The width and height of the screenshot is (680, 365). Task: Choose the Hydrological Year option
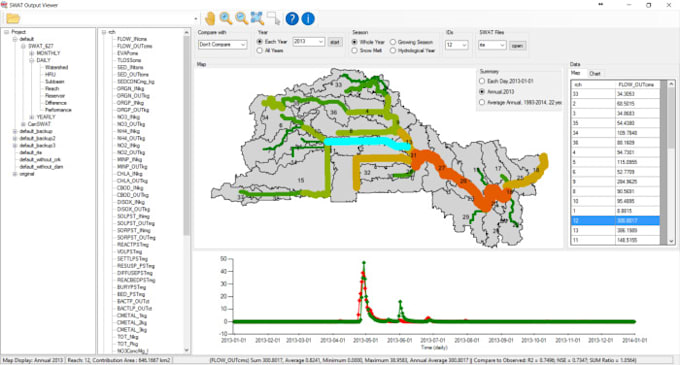[392, 51]
